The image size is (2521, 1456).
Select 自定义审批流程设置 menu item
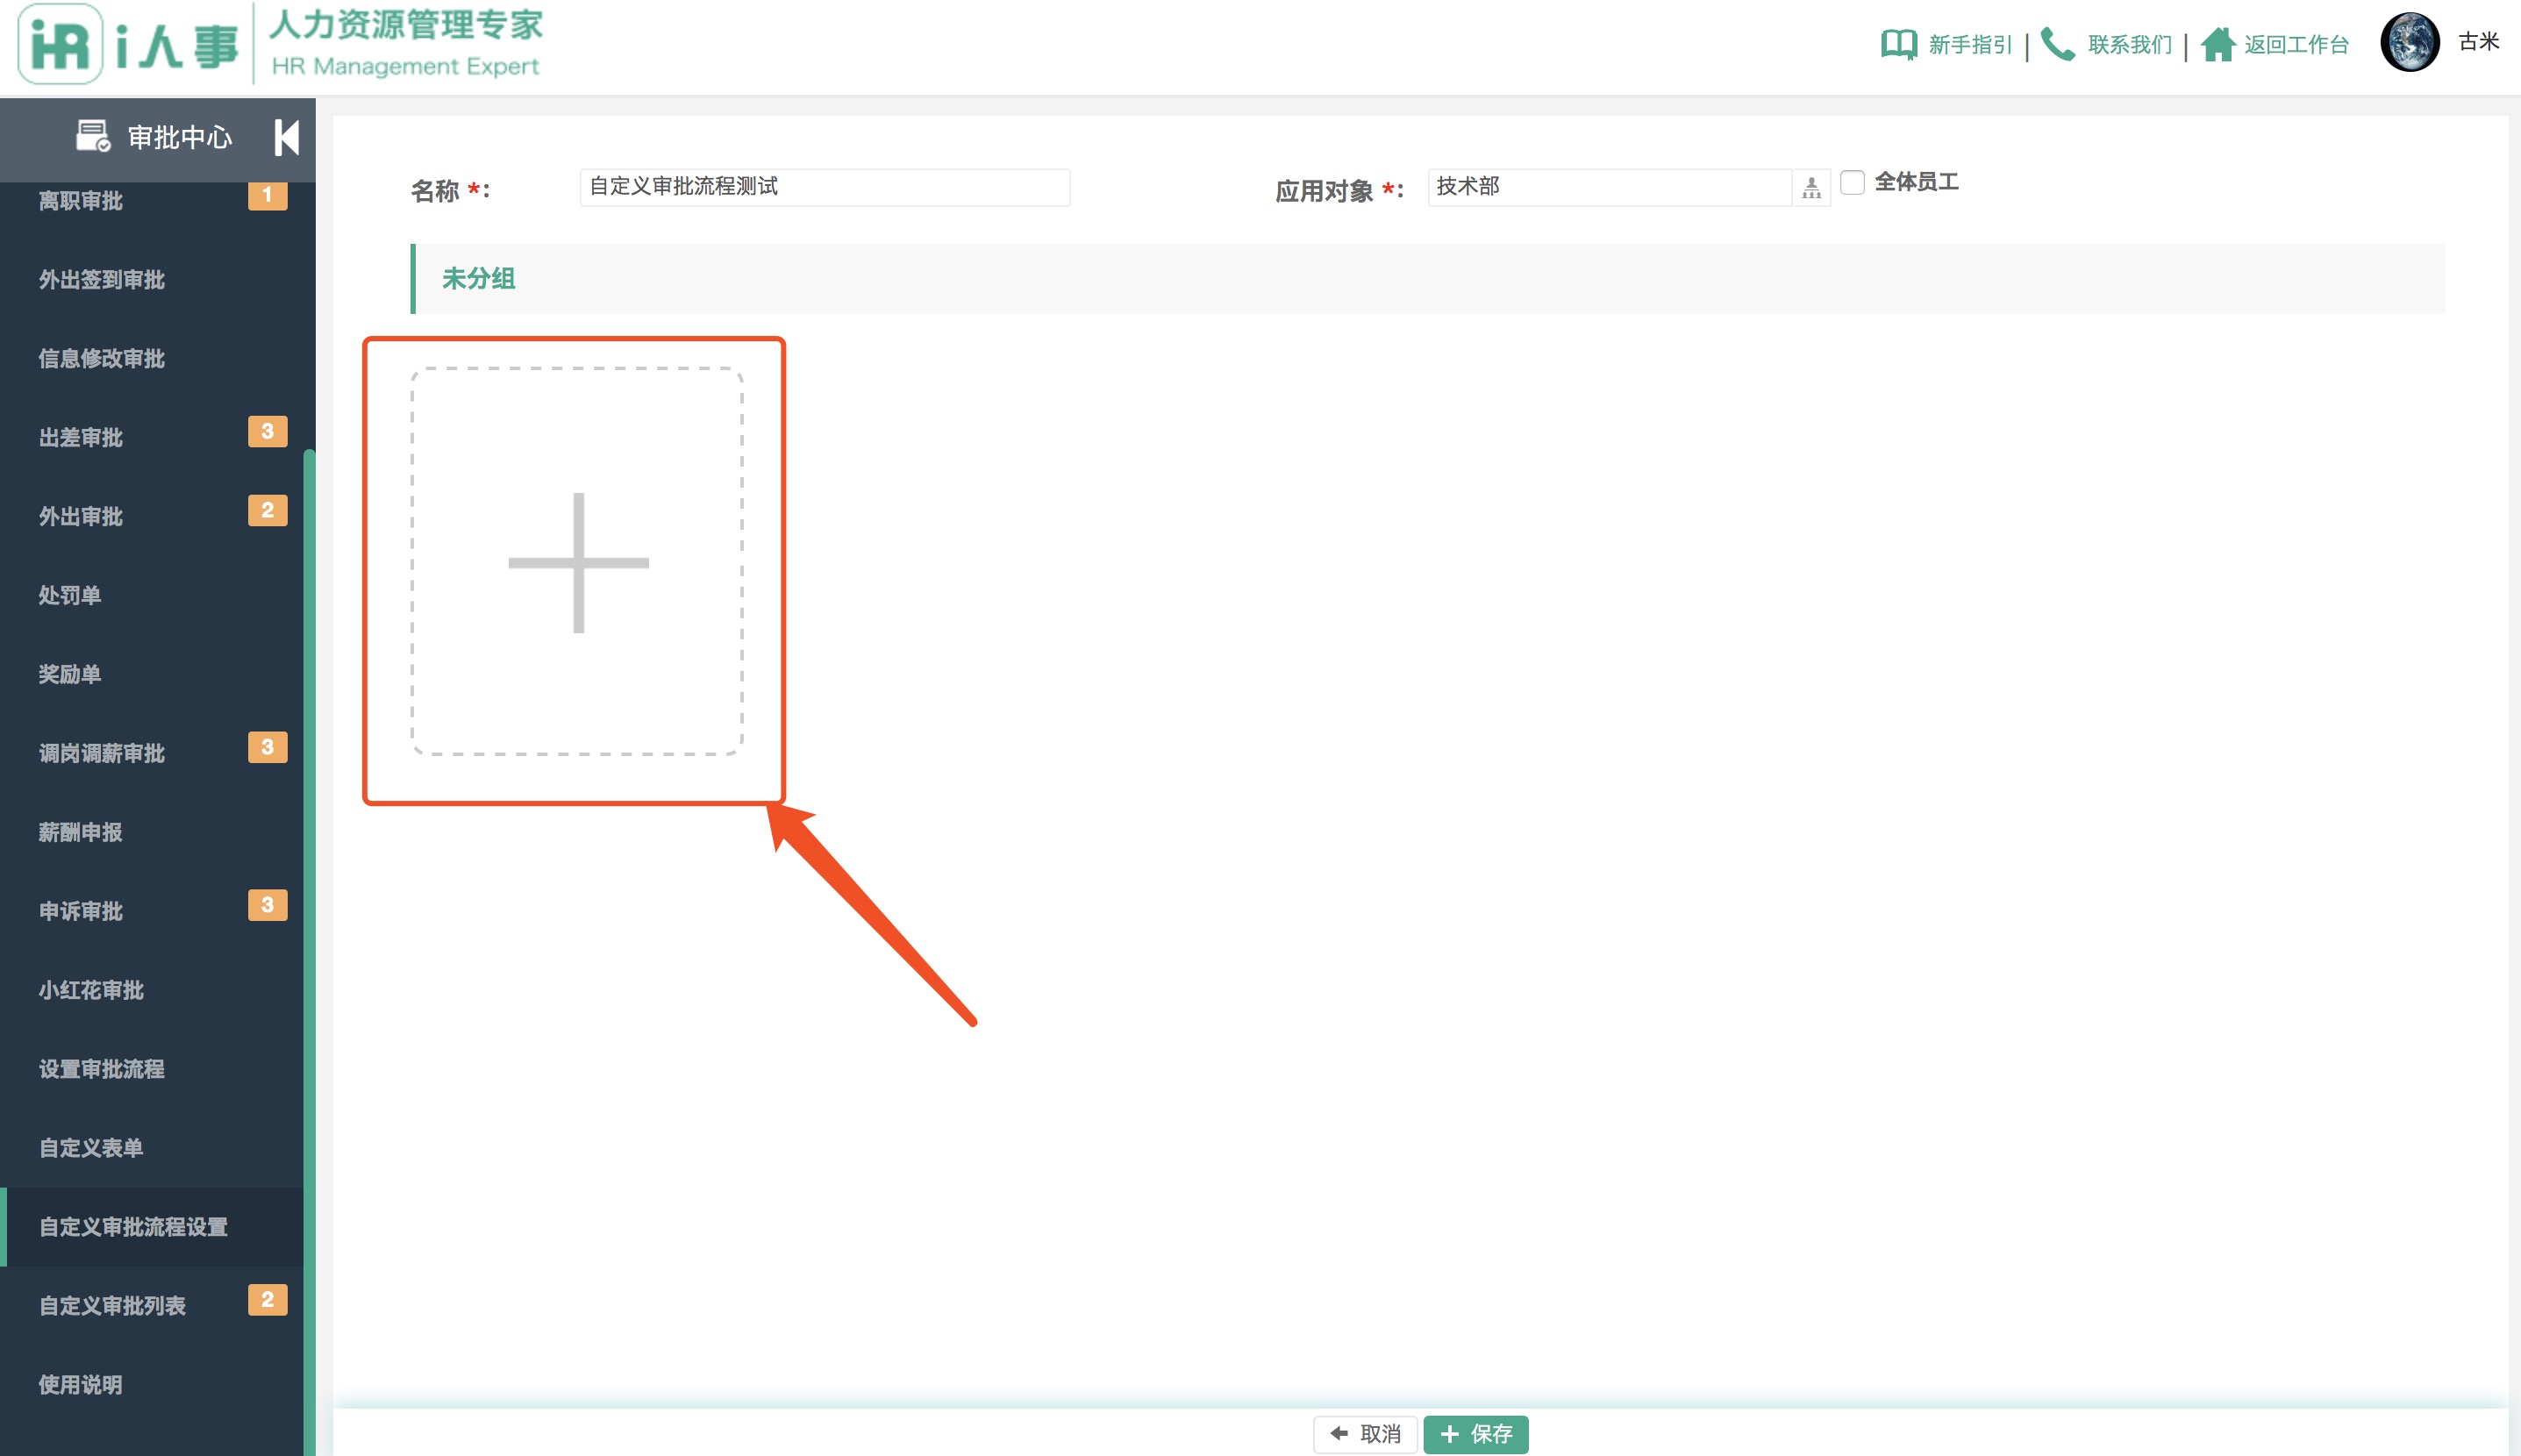[x=152, y=1228]
